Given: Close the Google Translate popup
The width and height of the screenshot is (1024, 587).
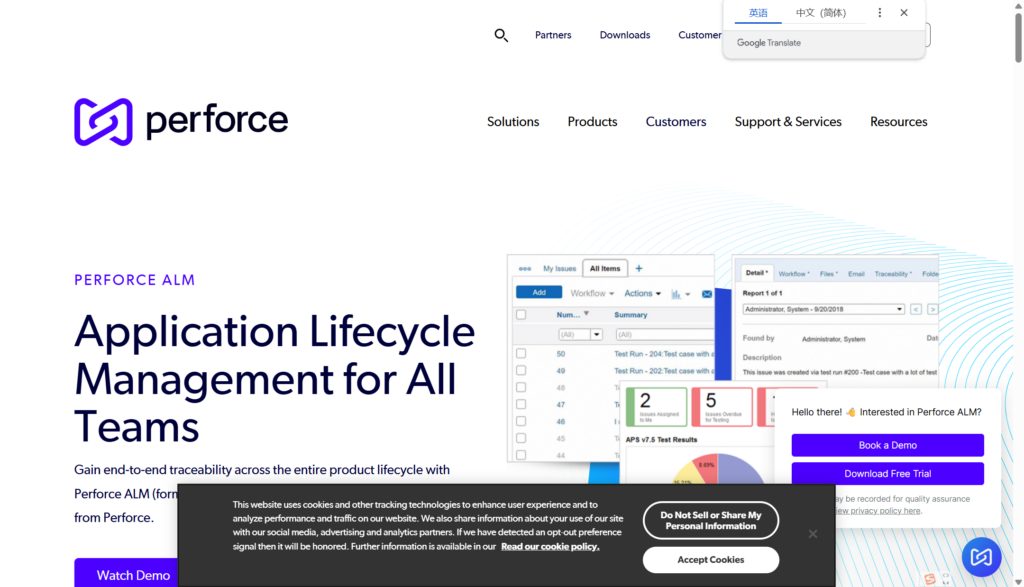Looking at the screenshot, I should [x=904, y=13].
